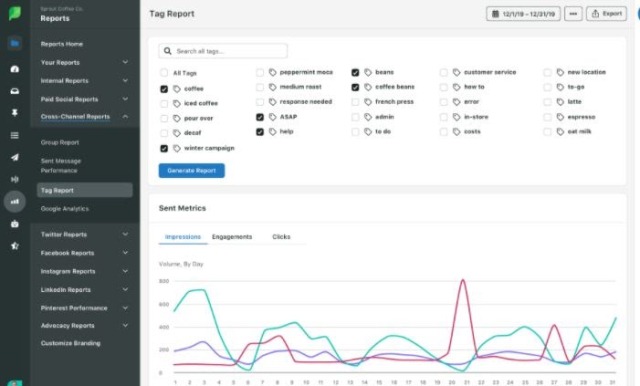
Task: Uncheck the coffee tag checkbox
Action: click(x=164, y=89)
